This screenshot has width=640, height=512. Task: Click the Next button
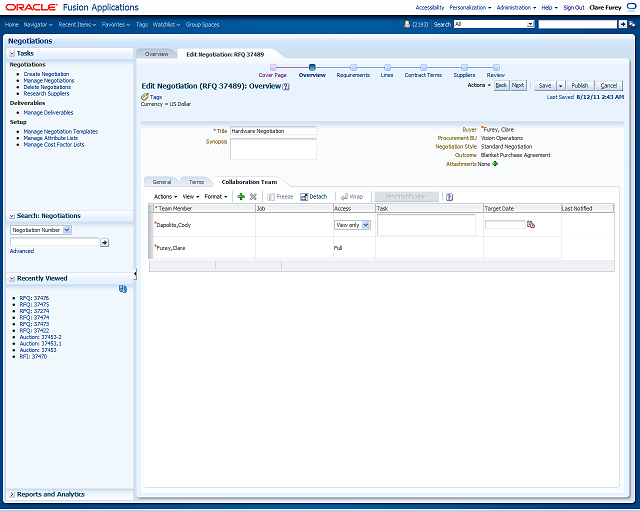pyautogui.click(x=518, y=86)
